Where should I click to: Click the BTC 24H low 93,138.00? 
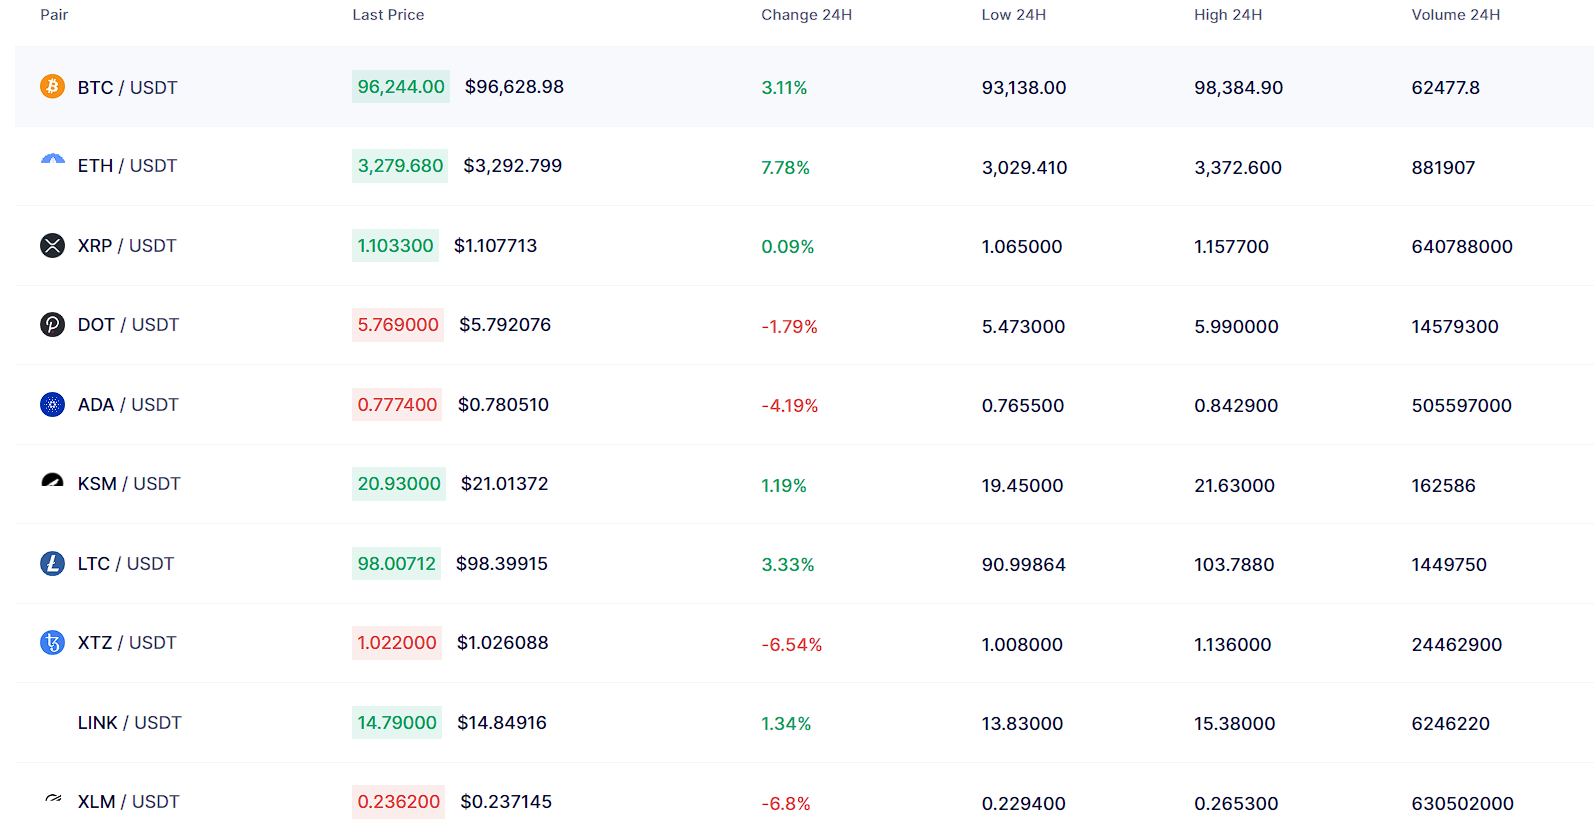[1024, 88]
